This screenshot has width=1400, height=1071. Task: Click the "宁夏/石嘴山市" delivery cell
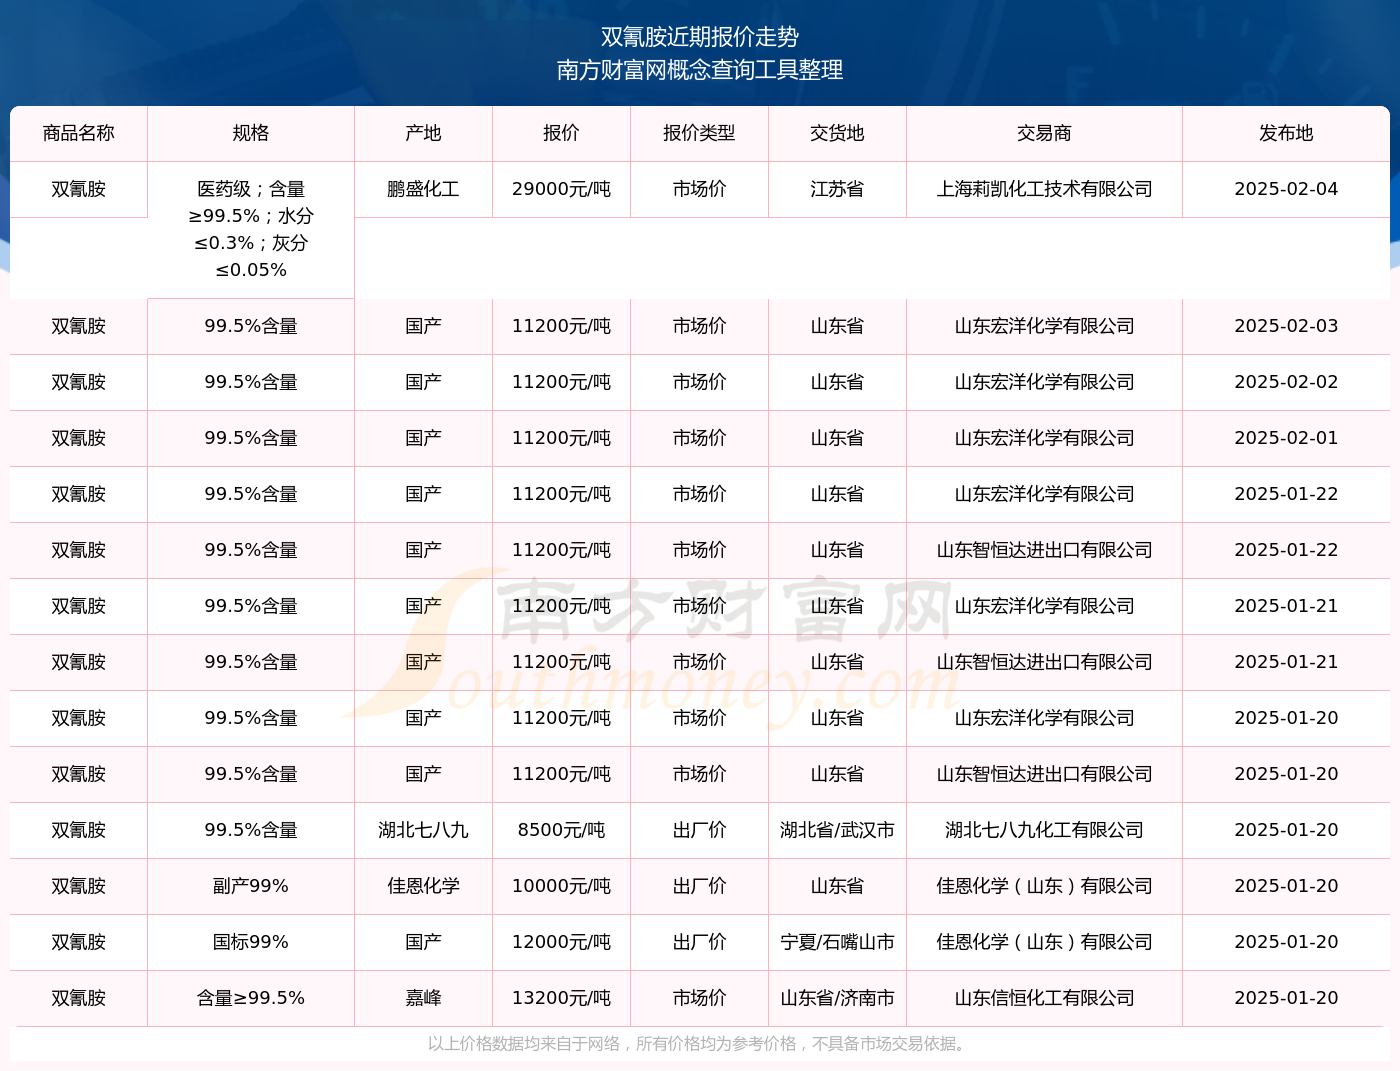837,942
